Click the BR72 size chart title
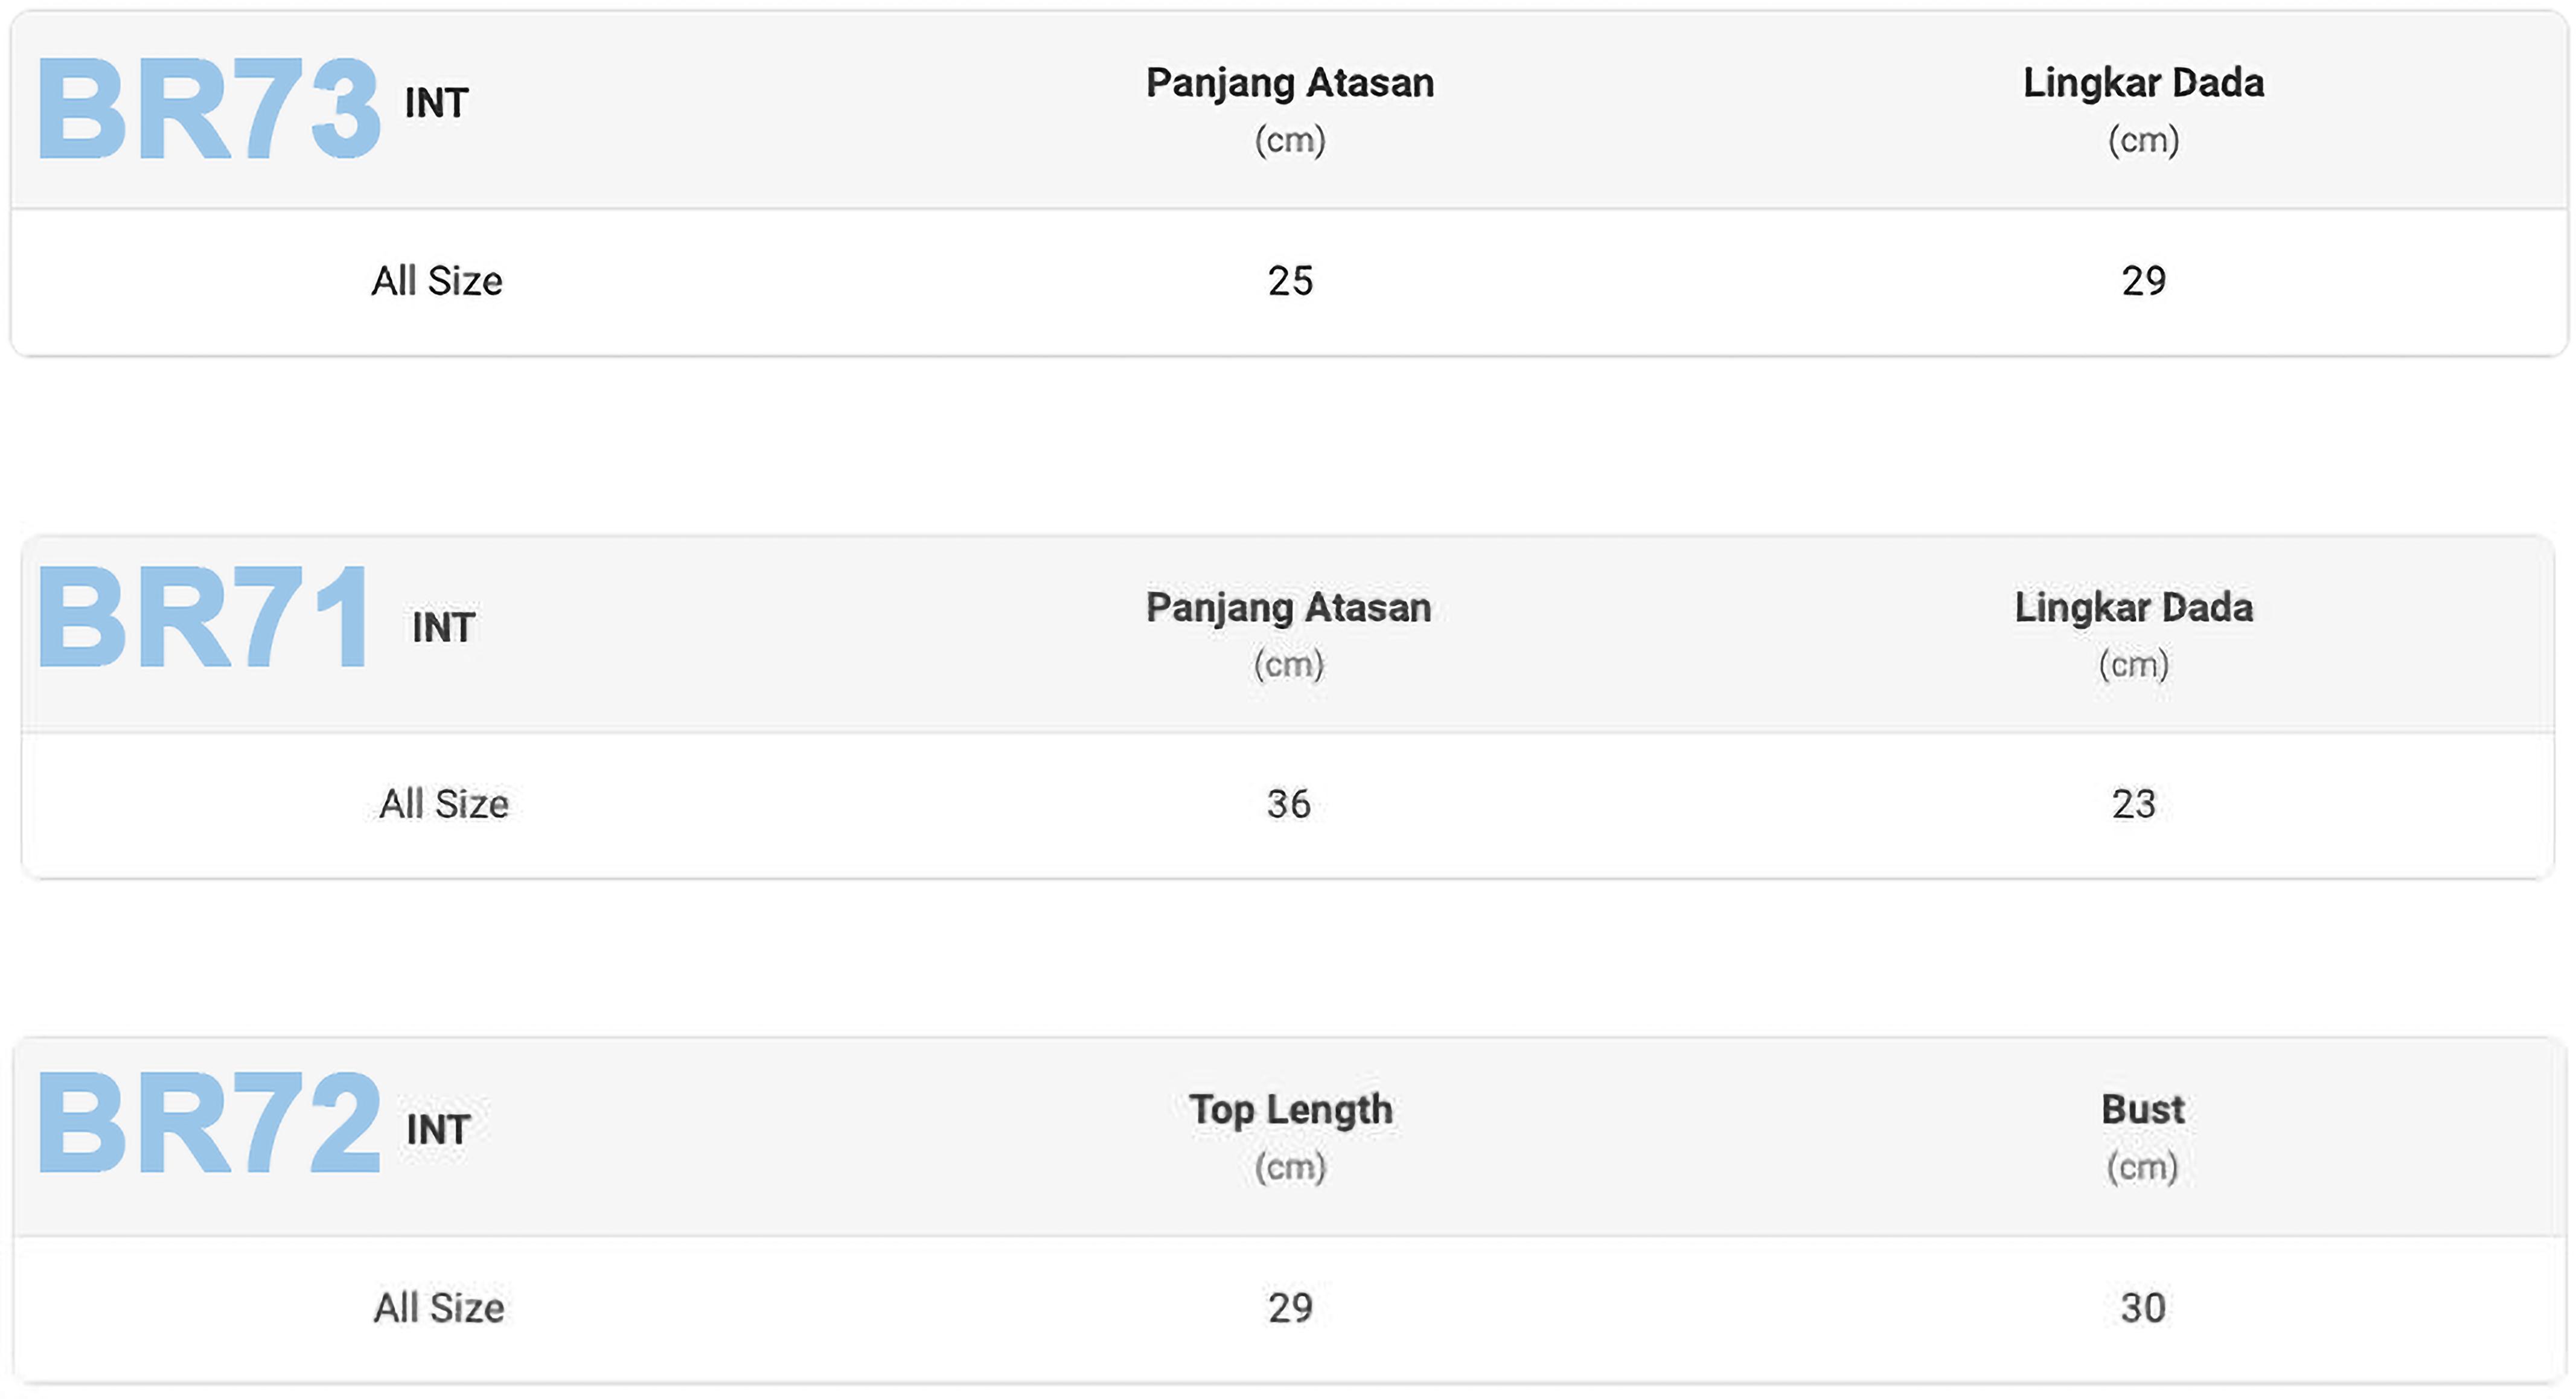Image resolution: width=2576 pixels, height=1399 pixels. (x=208, y=1123)
